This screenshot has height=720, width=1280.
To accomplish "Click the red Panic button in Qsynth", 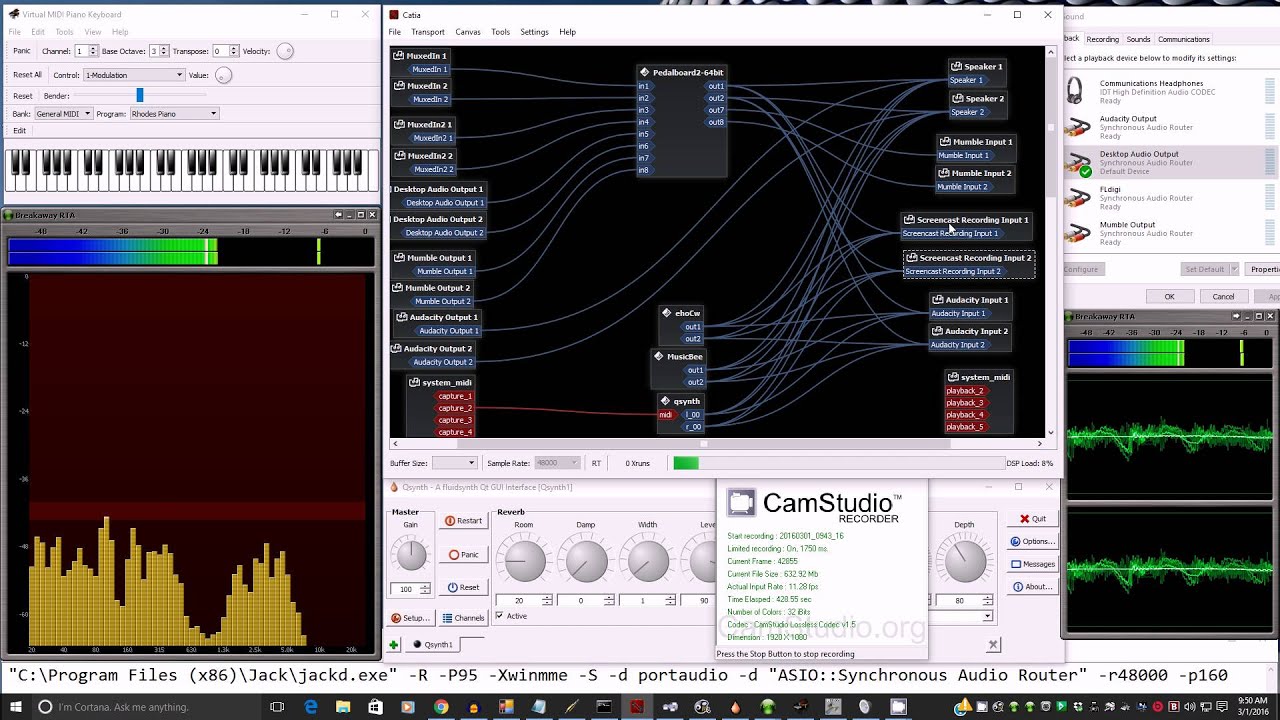I will (x=464, y=555).
